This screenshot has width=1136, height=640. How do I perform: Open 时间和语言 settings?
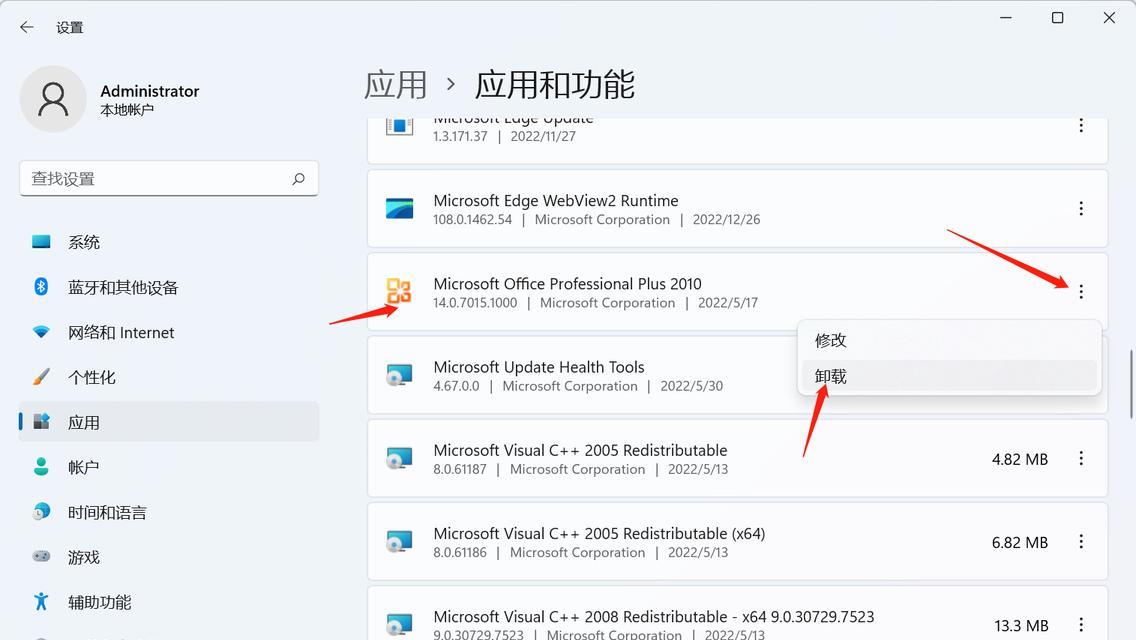click(169, 512)
